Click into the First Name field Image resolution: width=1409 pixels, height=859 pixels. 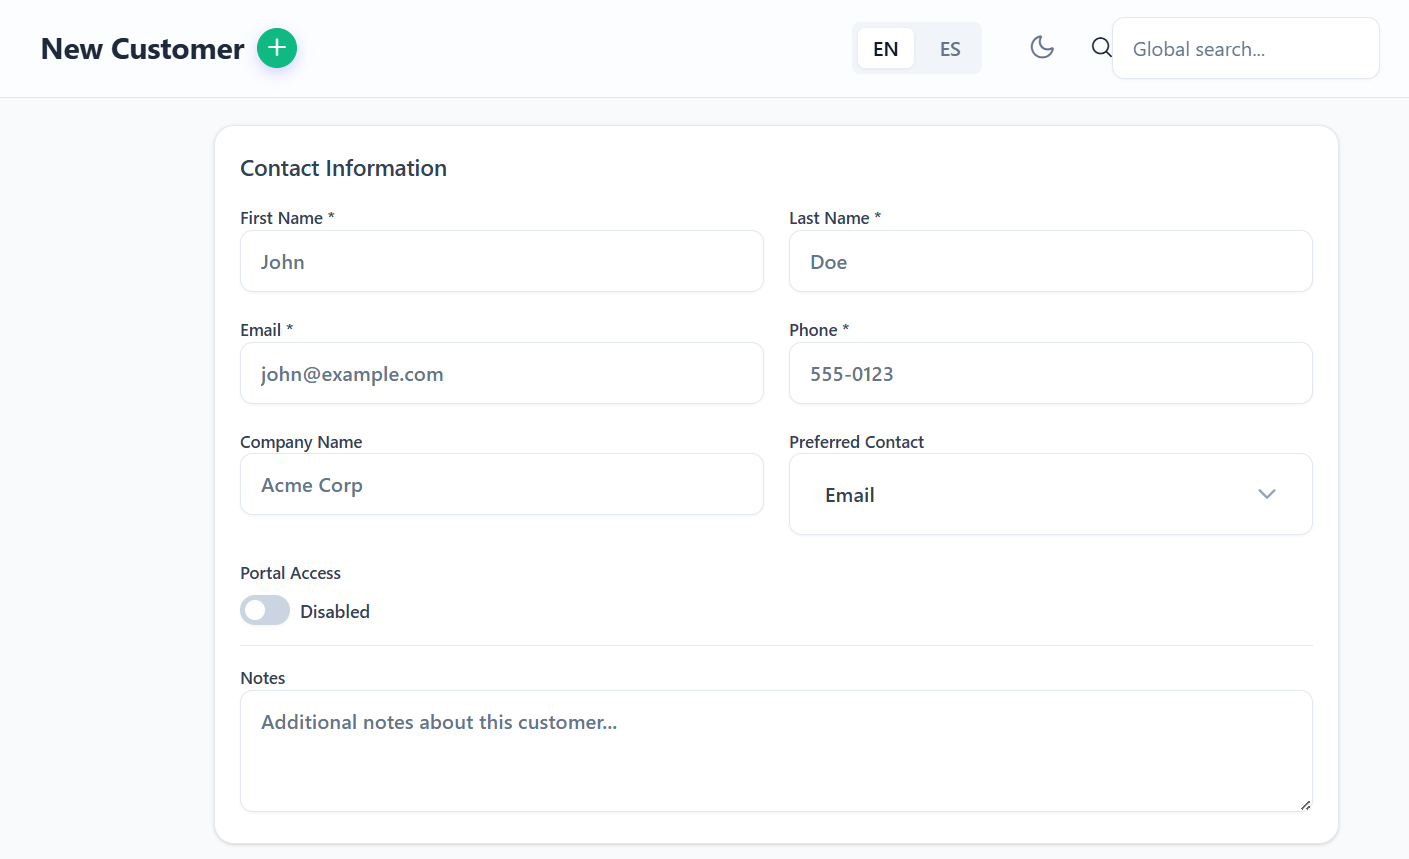pyautogui.click(x=502, y=261)
